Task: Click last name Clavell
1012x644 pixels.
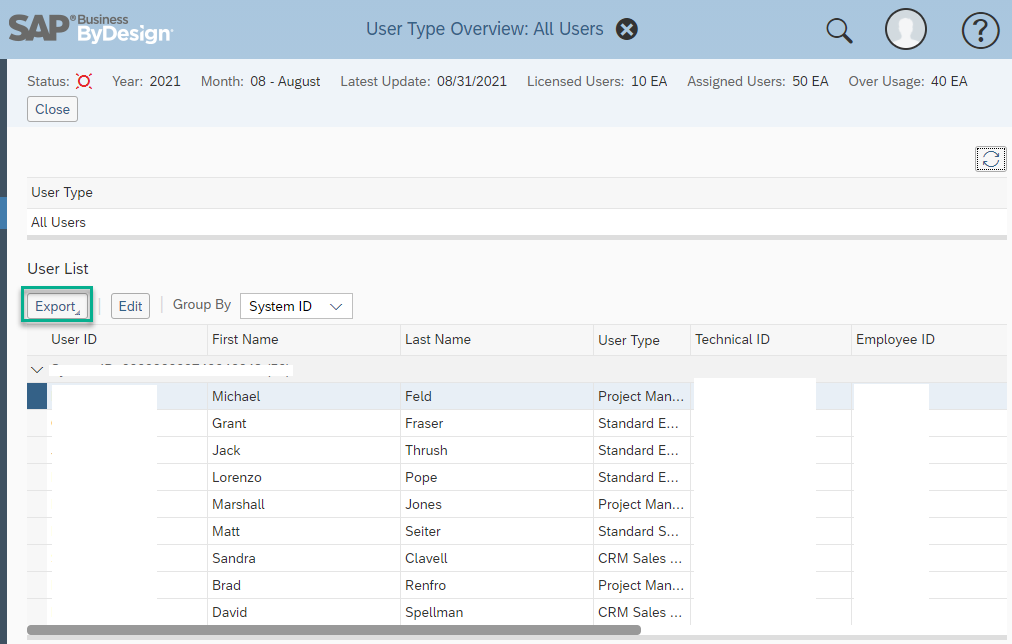Action: point(426,559)
